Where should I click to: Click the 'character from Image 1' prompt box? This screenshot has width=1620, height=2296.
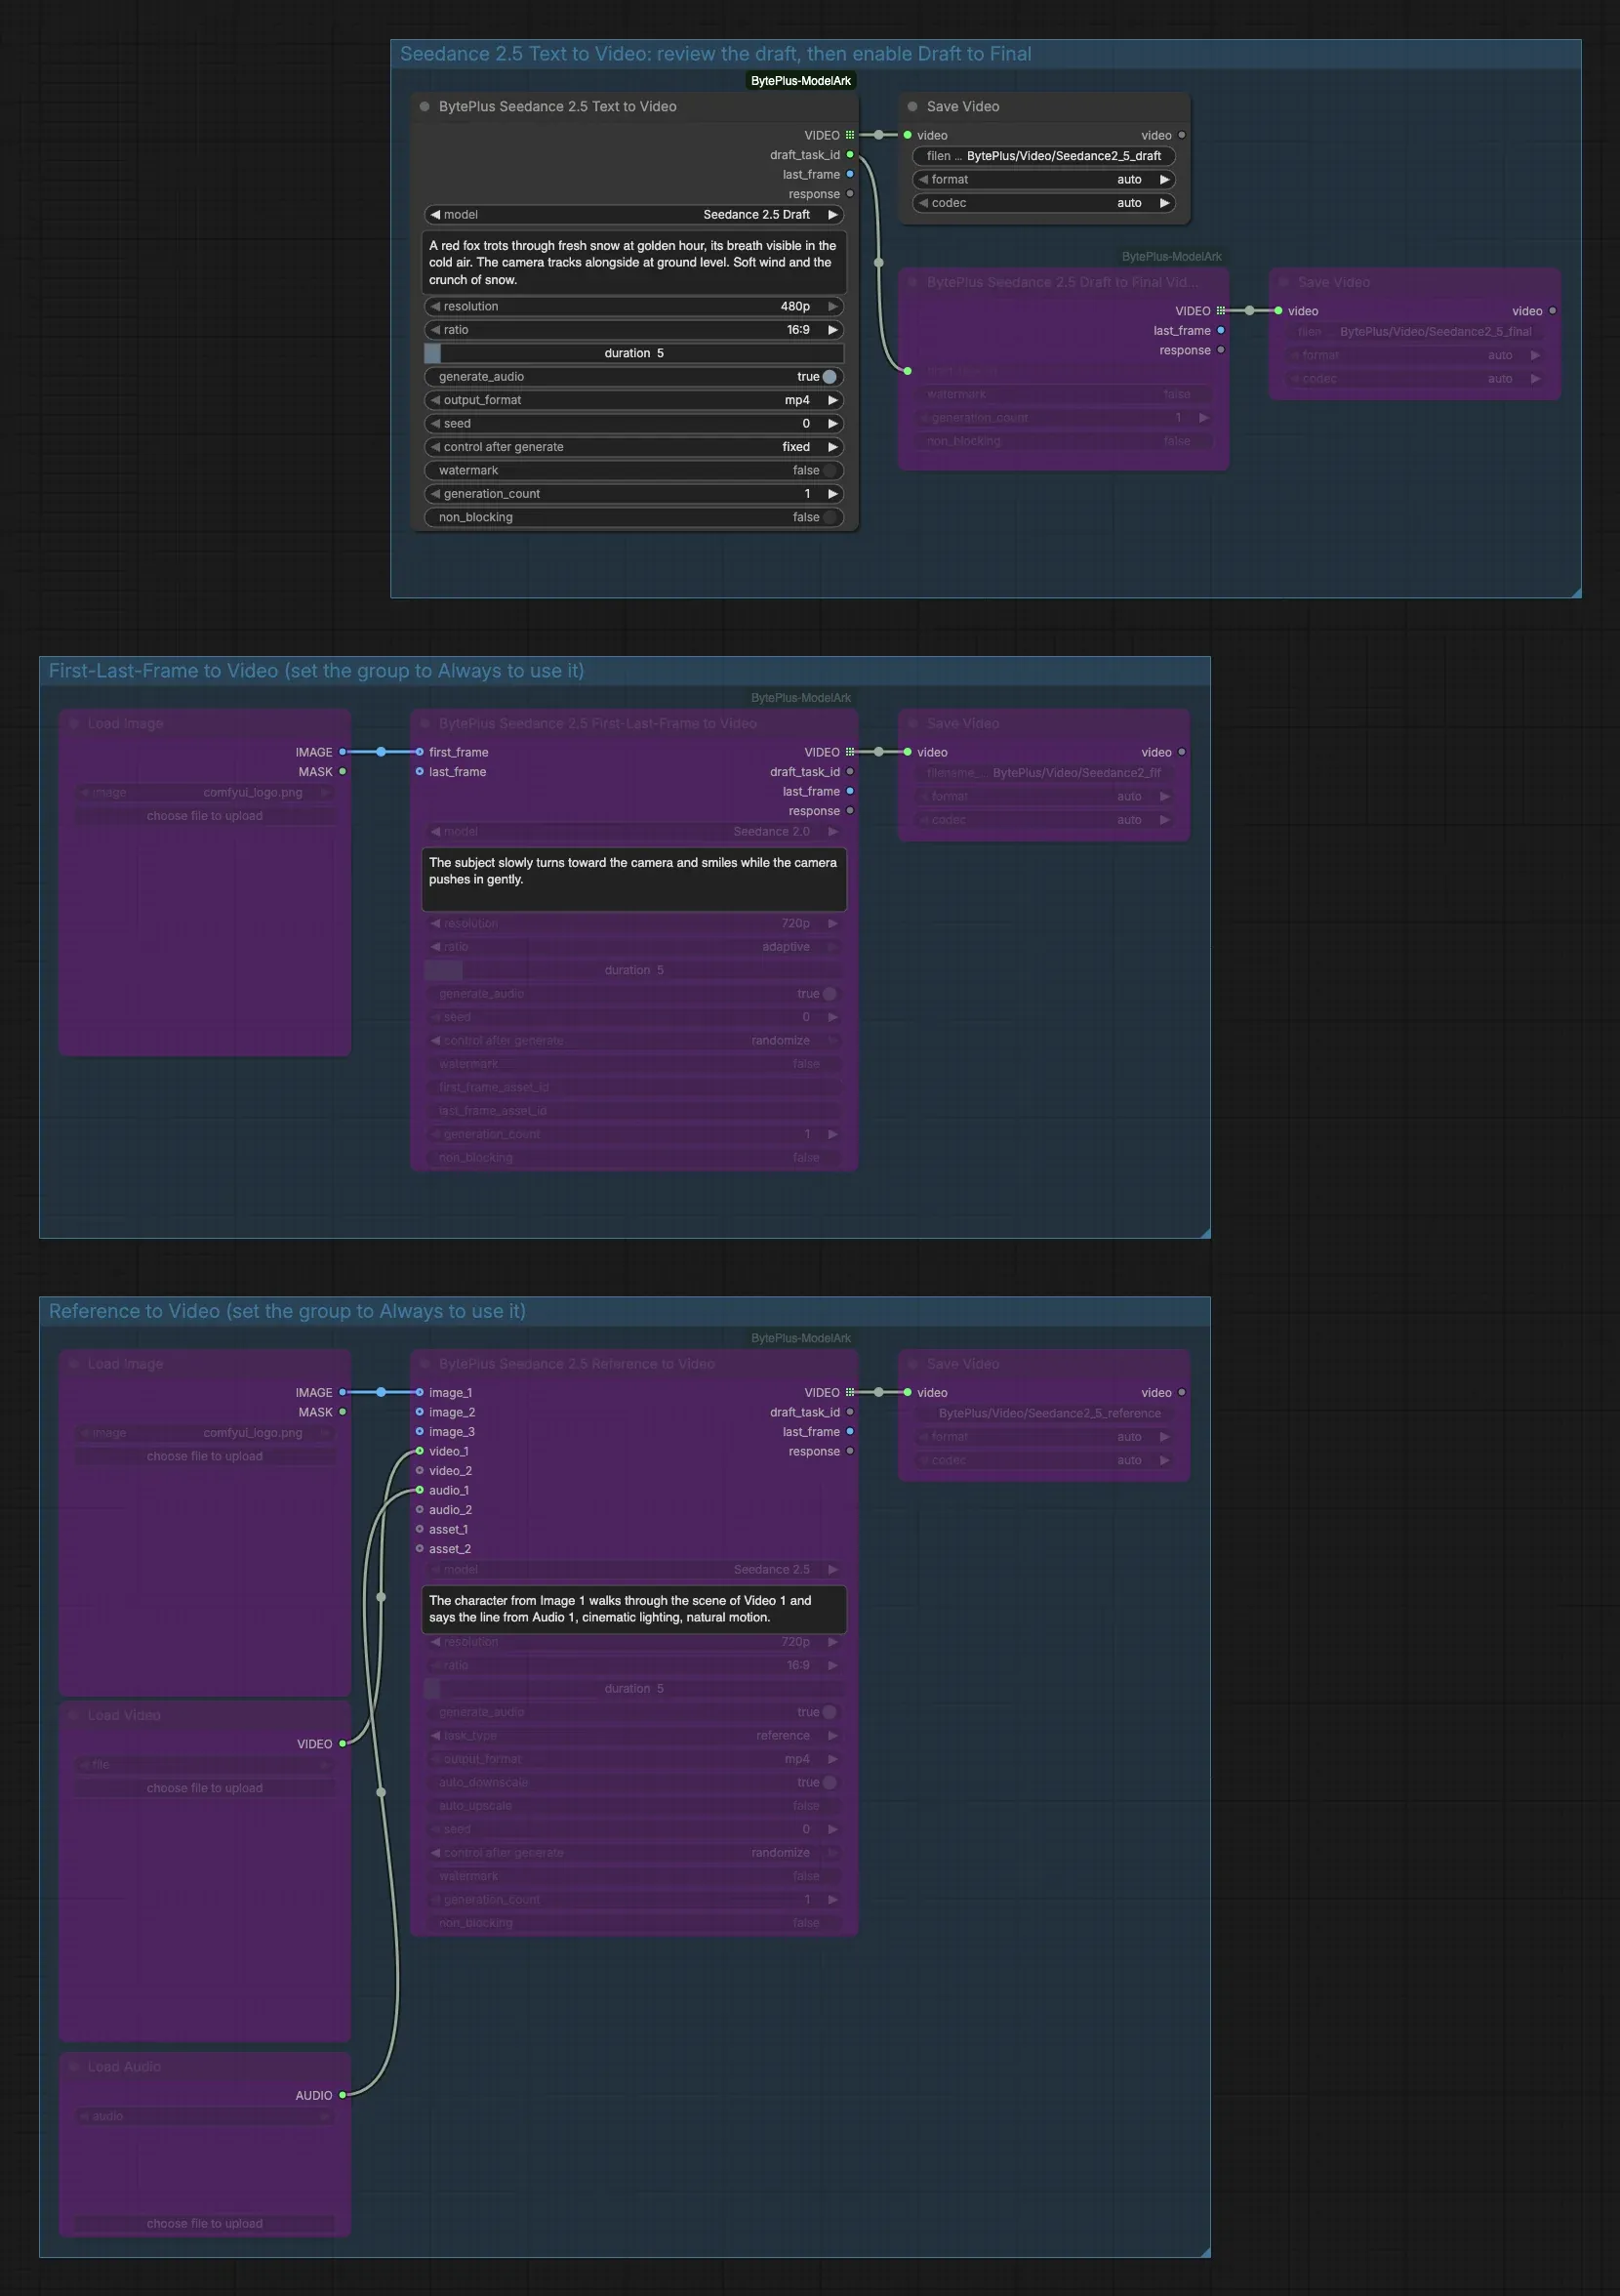click(x=634, y=1609)
